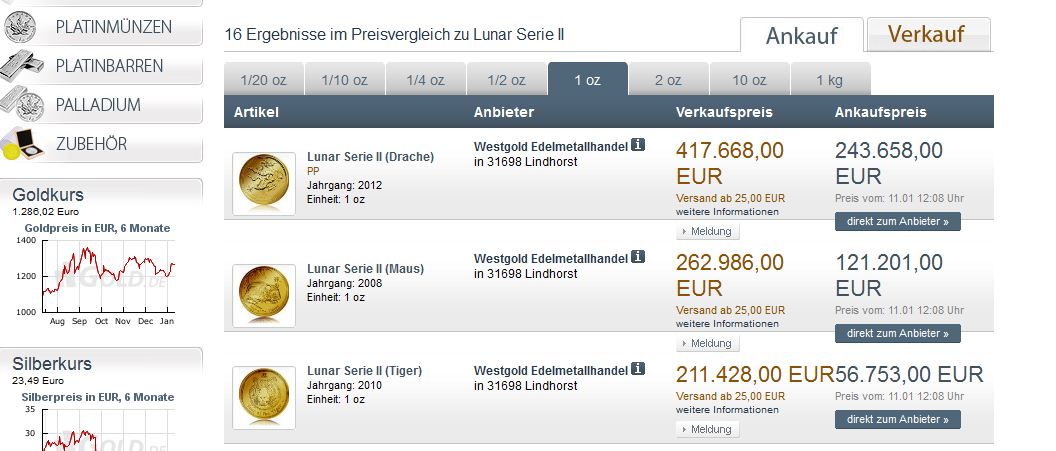Click Meldung button under Drache price

click(x=708, y=232)
